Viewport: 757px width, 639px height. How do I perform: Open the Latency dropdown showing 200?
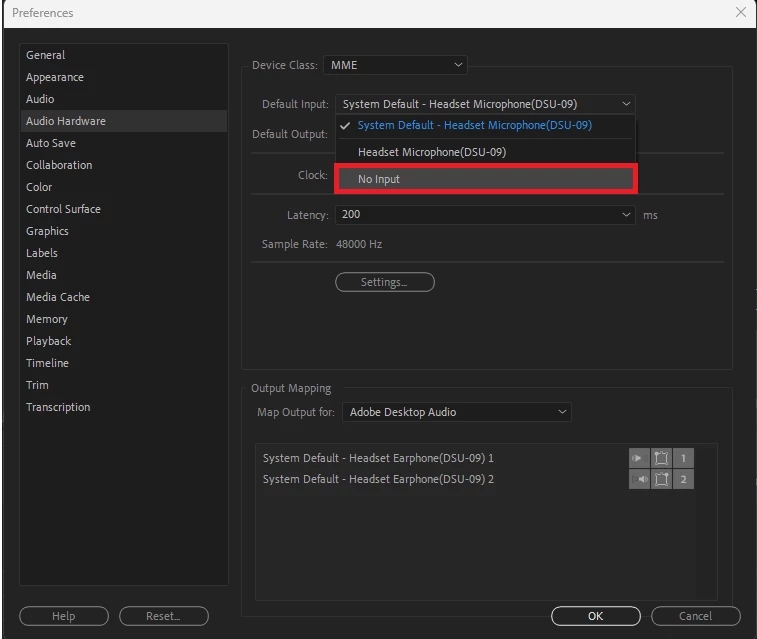[x=485, y=214]
